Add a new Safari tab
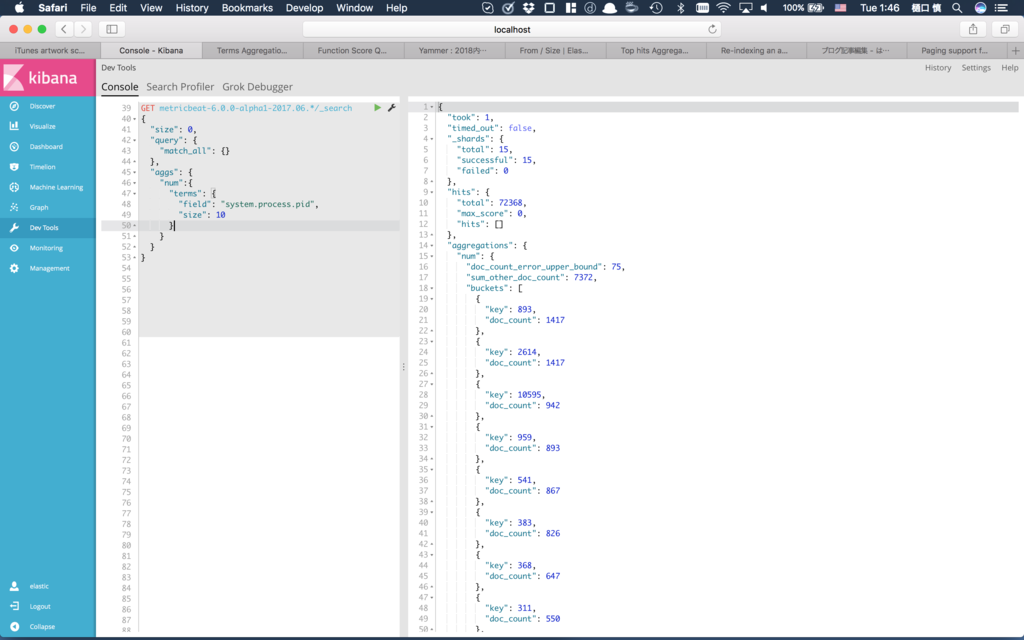Viewport: 1024px width, 640px height. pos(1016,50)
